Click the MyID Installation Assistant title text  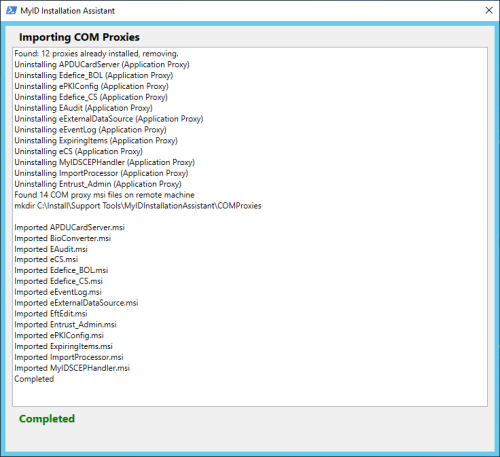click(x=68, y=11)
